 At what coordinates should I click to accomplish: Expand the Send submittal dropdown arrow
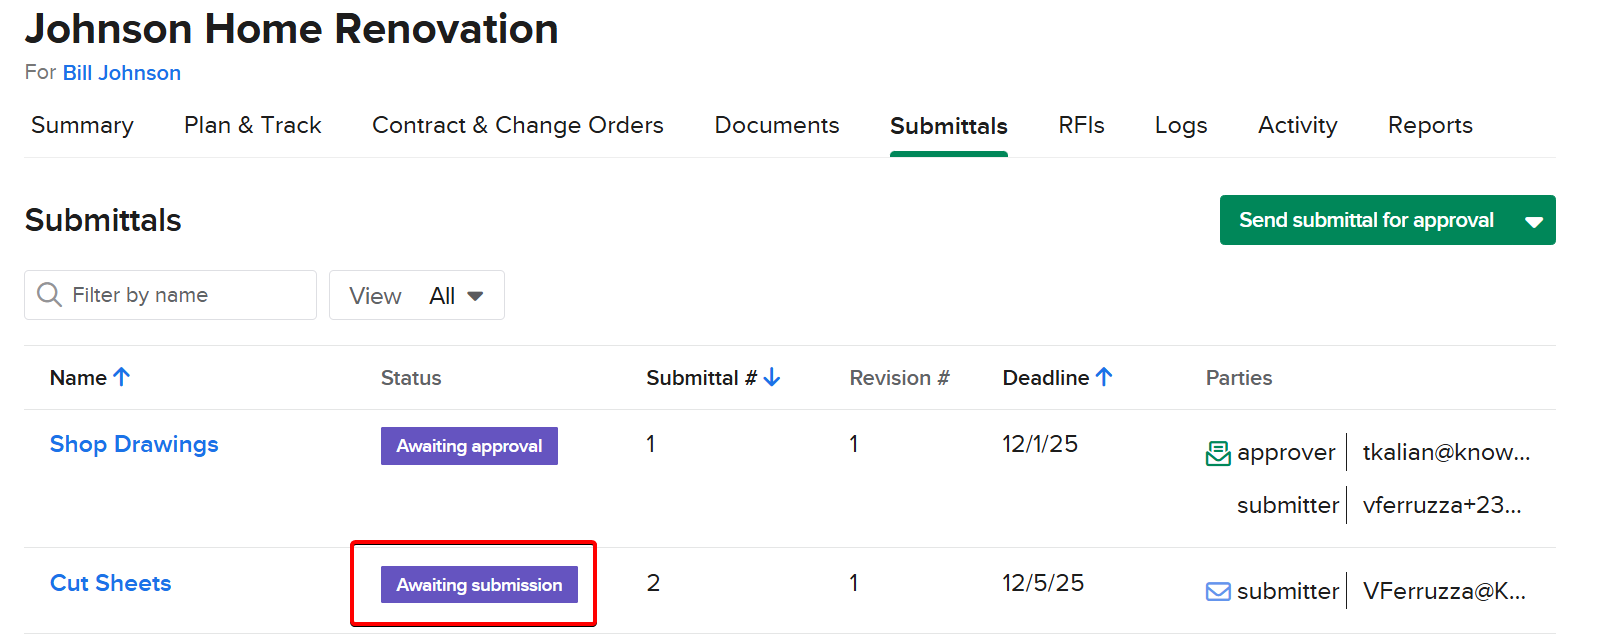[1533, 221]
